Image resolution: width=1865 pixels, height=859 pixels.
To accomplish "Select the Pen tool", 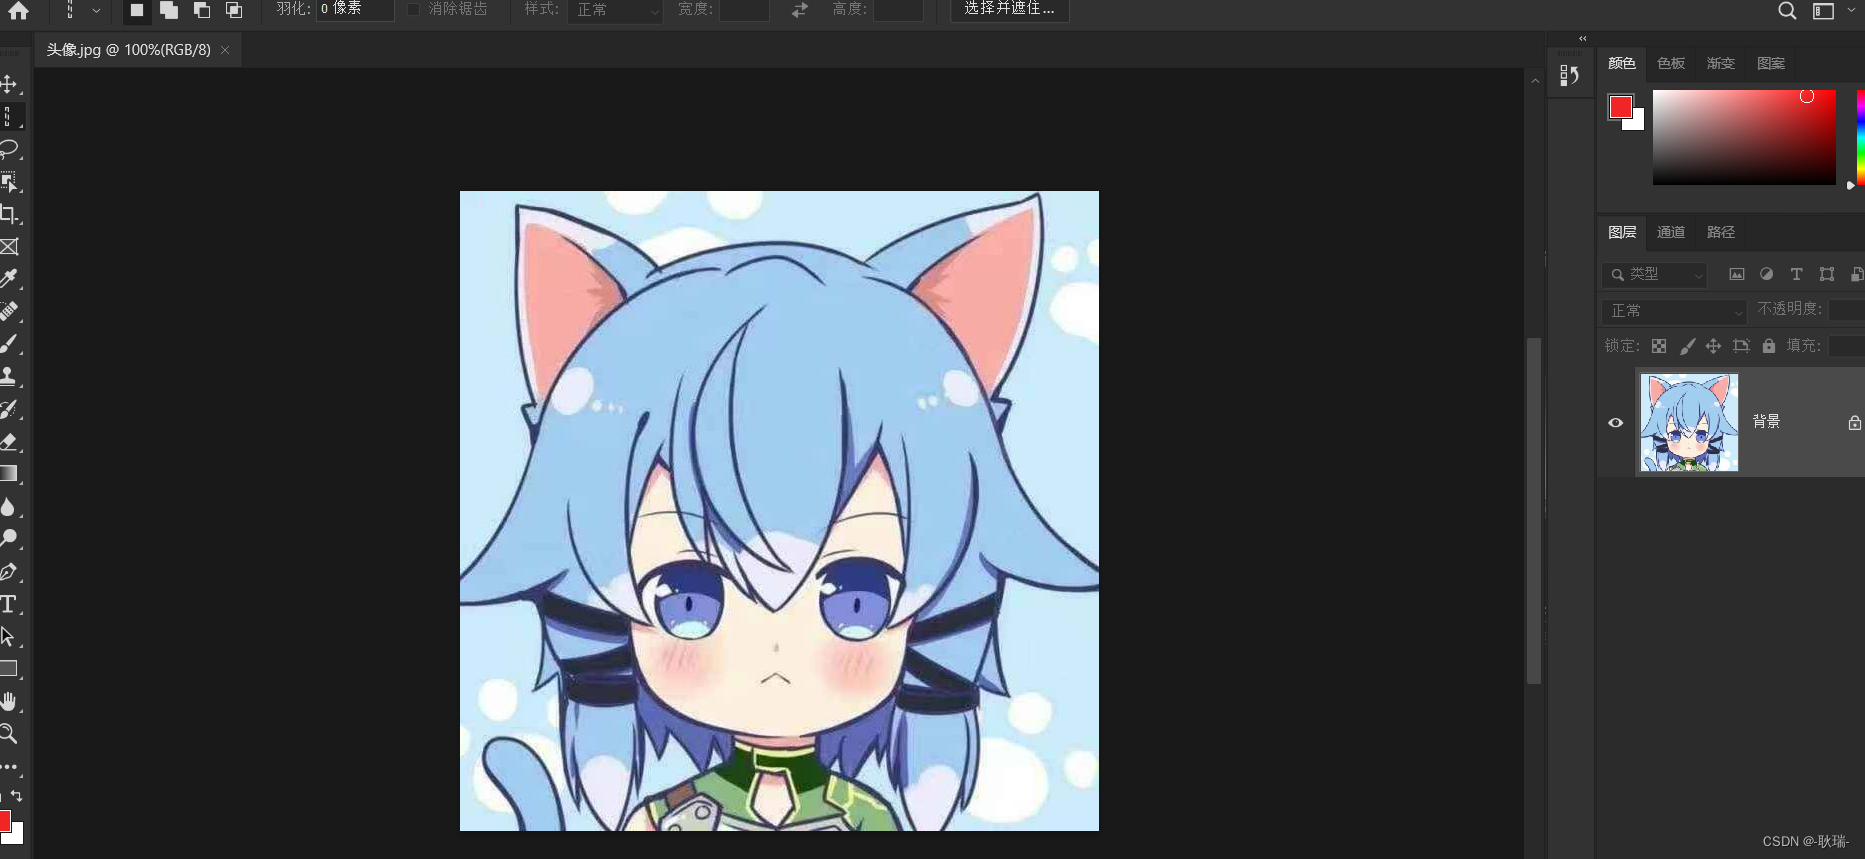I will point(9,571).
